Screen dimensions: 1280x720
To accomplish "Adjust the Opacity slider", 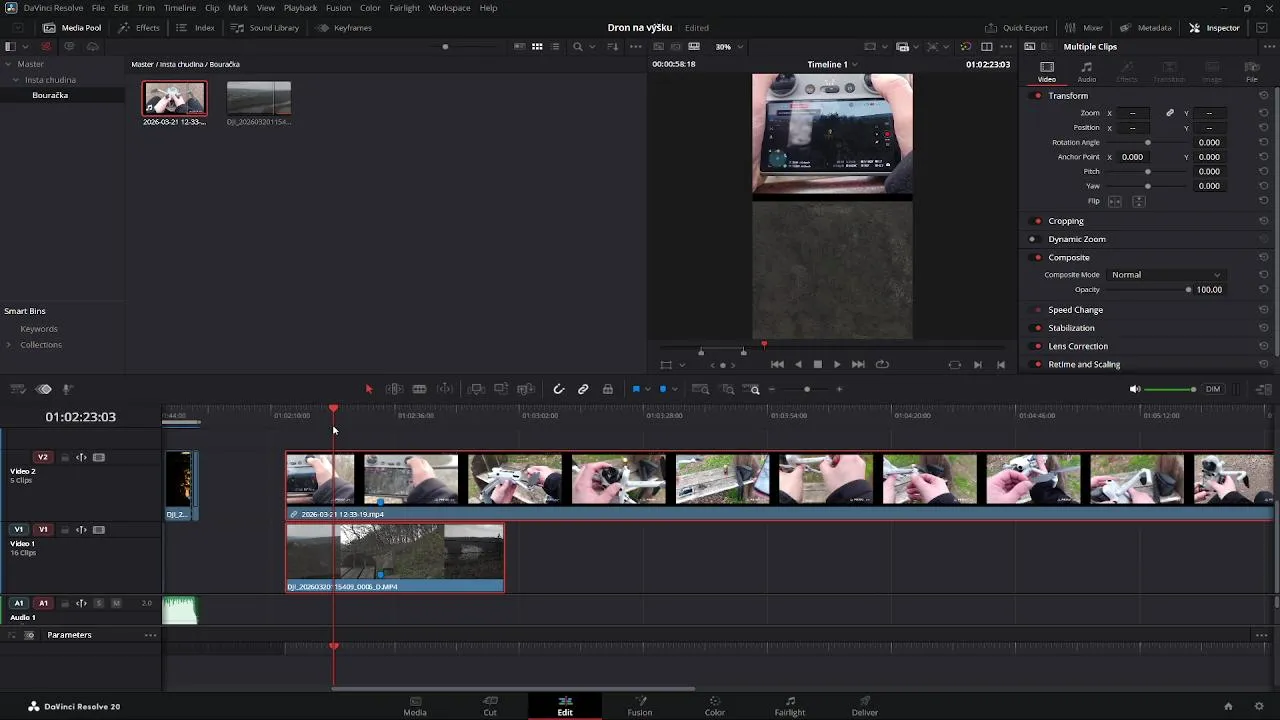I will [1147, 290].
